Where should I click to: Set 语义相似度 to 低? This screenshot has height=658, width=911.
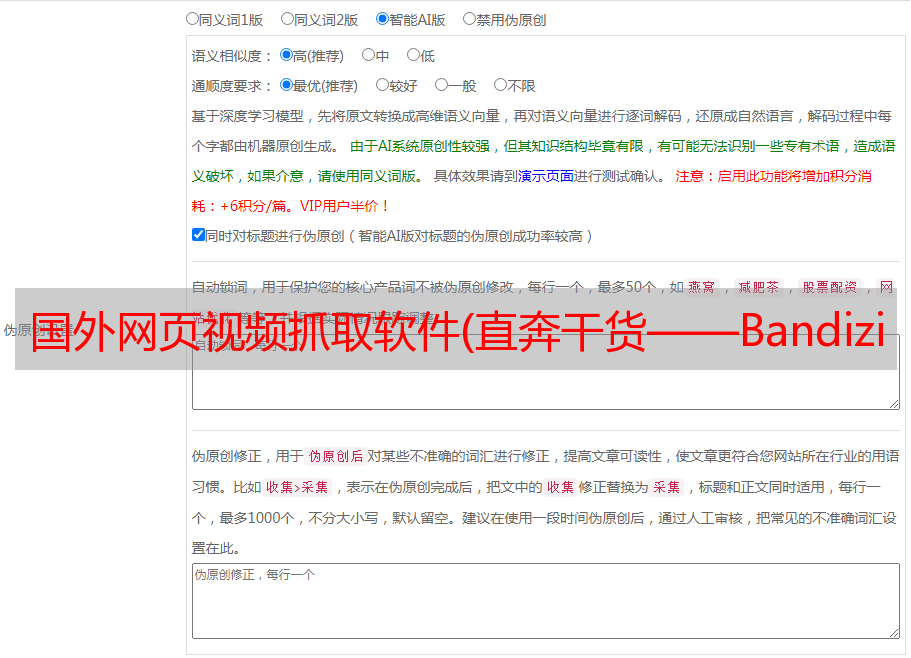413,55
